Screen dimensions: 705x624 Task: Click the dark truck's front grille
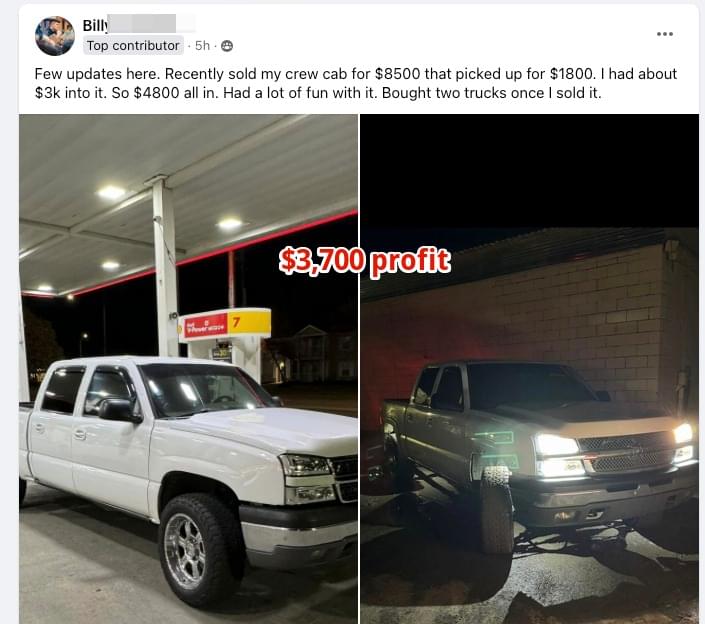pyautogui.click(x=626, y=453)
